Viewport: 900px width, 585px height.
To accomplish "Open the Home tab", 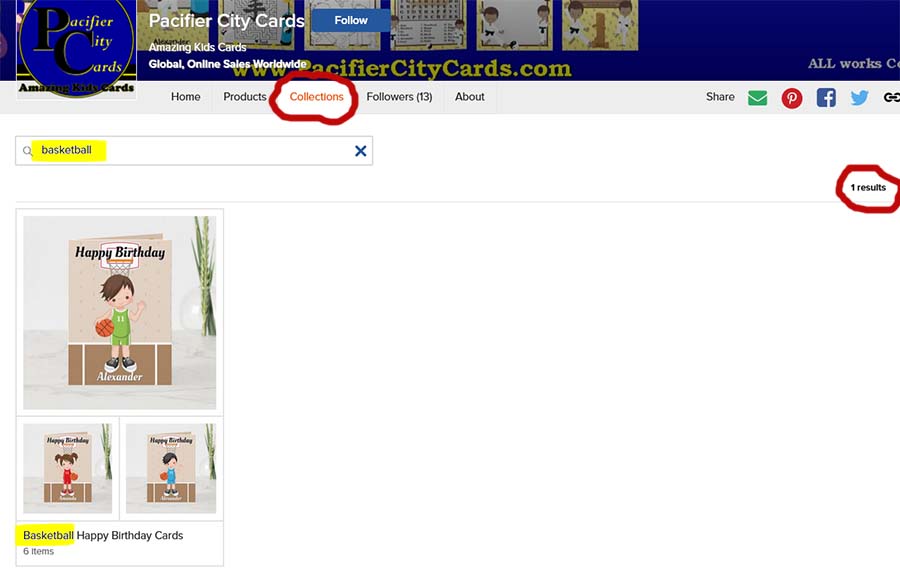I will 185,96.
